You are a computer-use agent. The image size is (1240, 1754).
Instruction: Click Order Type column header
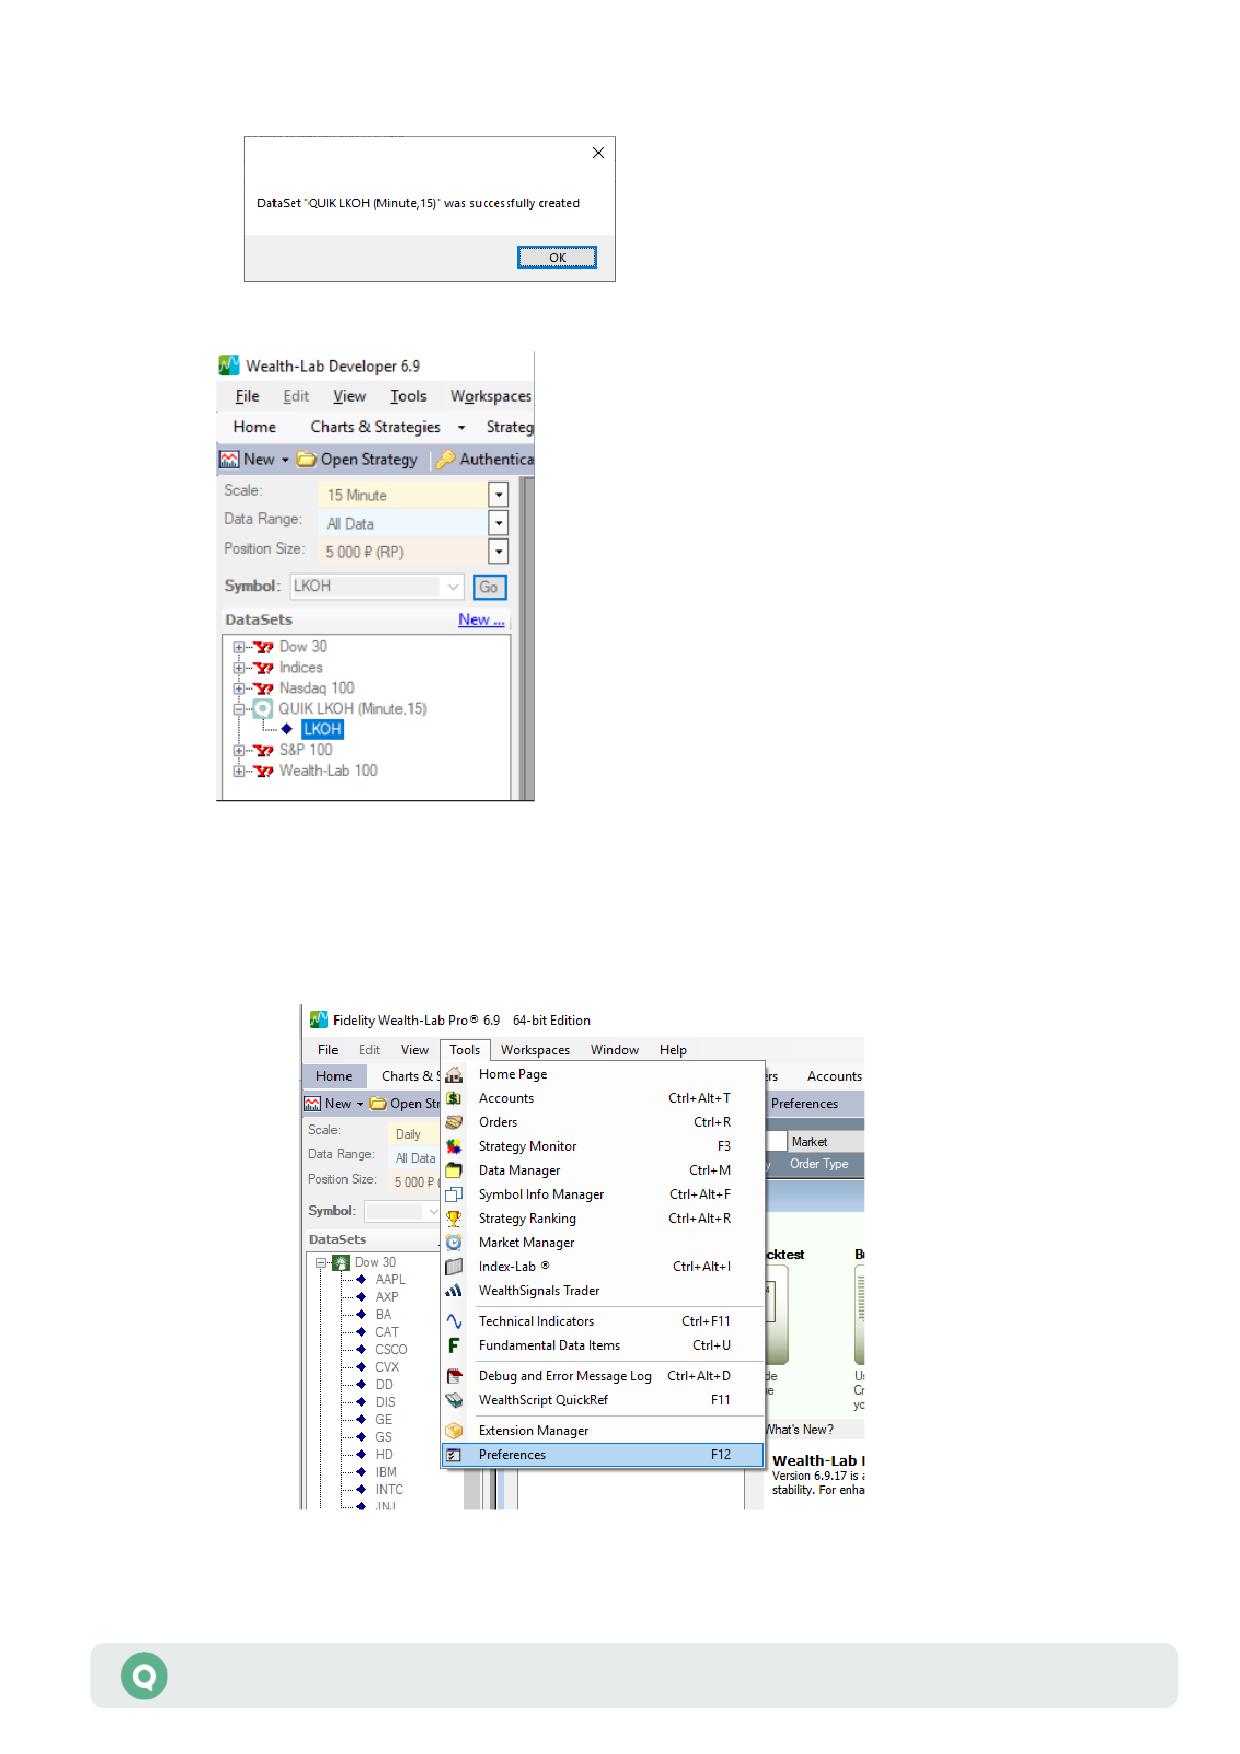819,1164
